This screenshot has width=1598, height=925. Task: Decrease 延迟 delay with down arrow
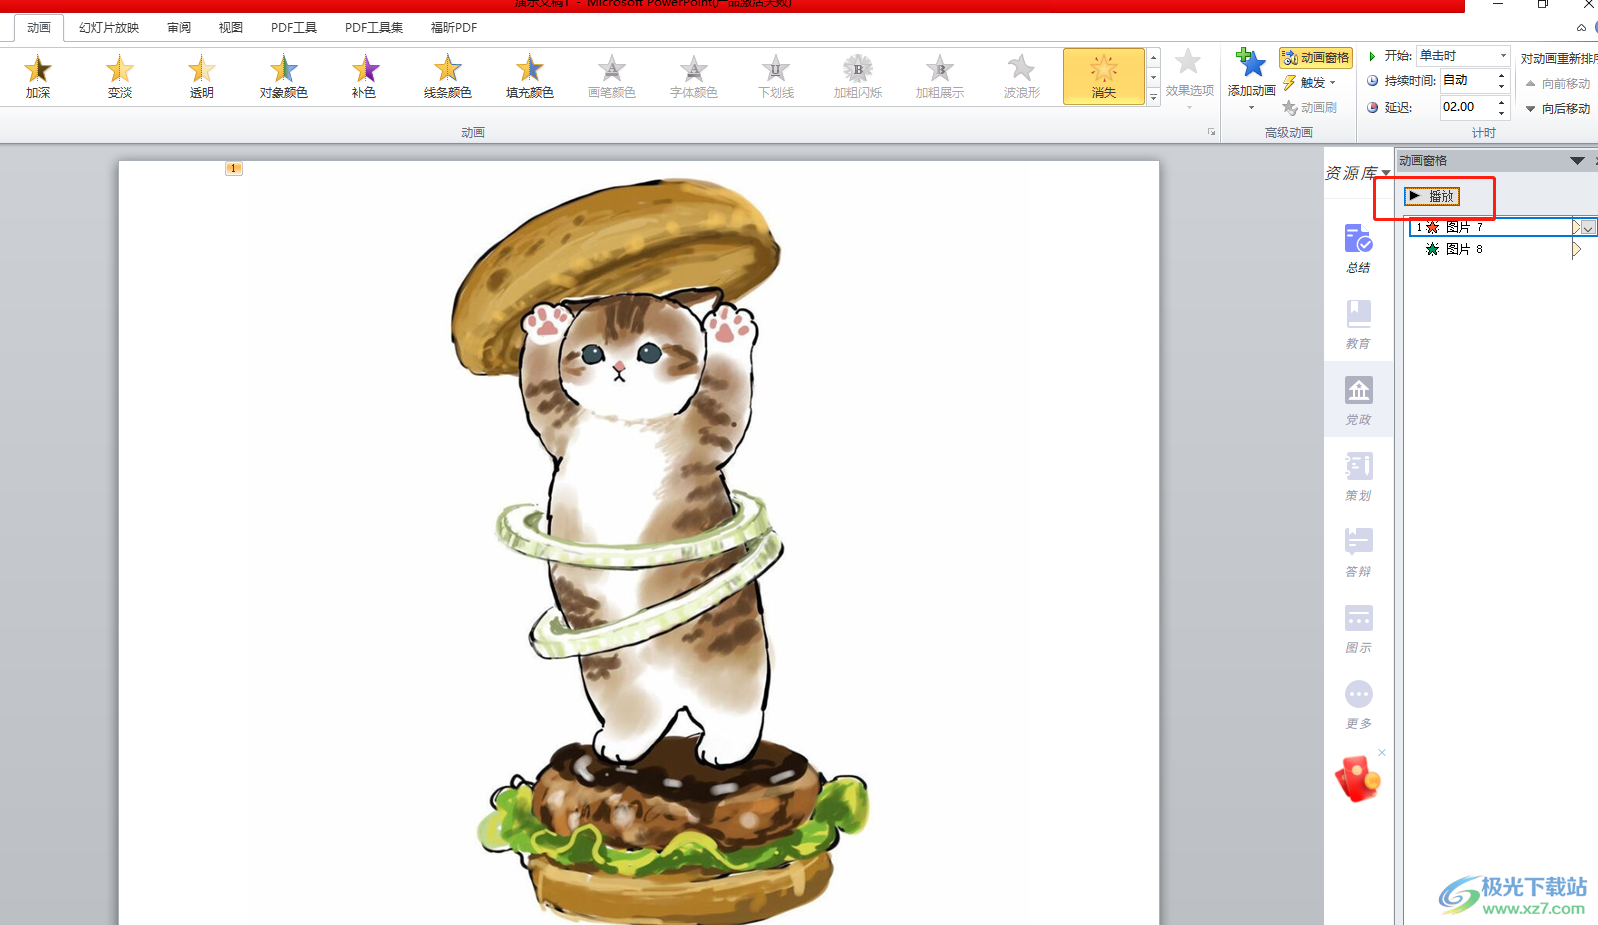(1501, 113)
